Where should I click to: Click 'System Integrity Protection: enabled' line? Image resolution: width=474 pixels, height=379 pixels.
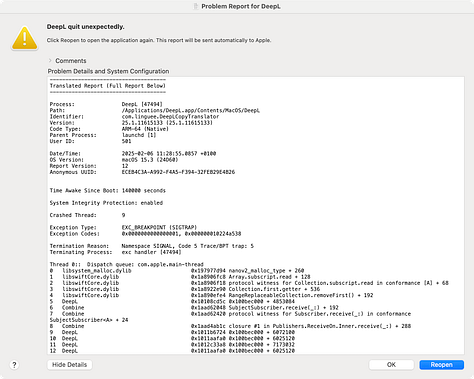tap(106, 203)
